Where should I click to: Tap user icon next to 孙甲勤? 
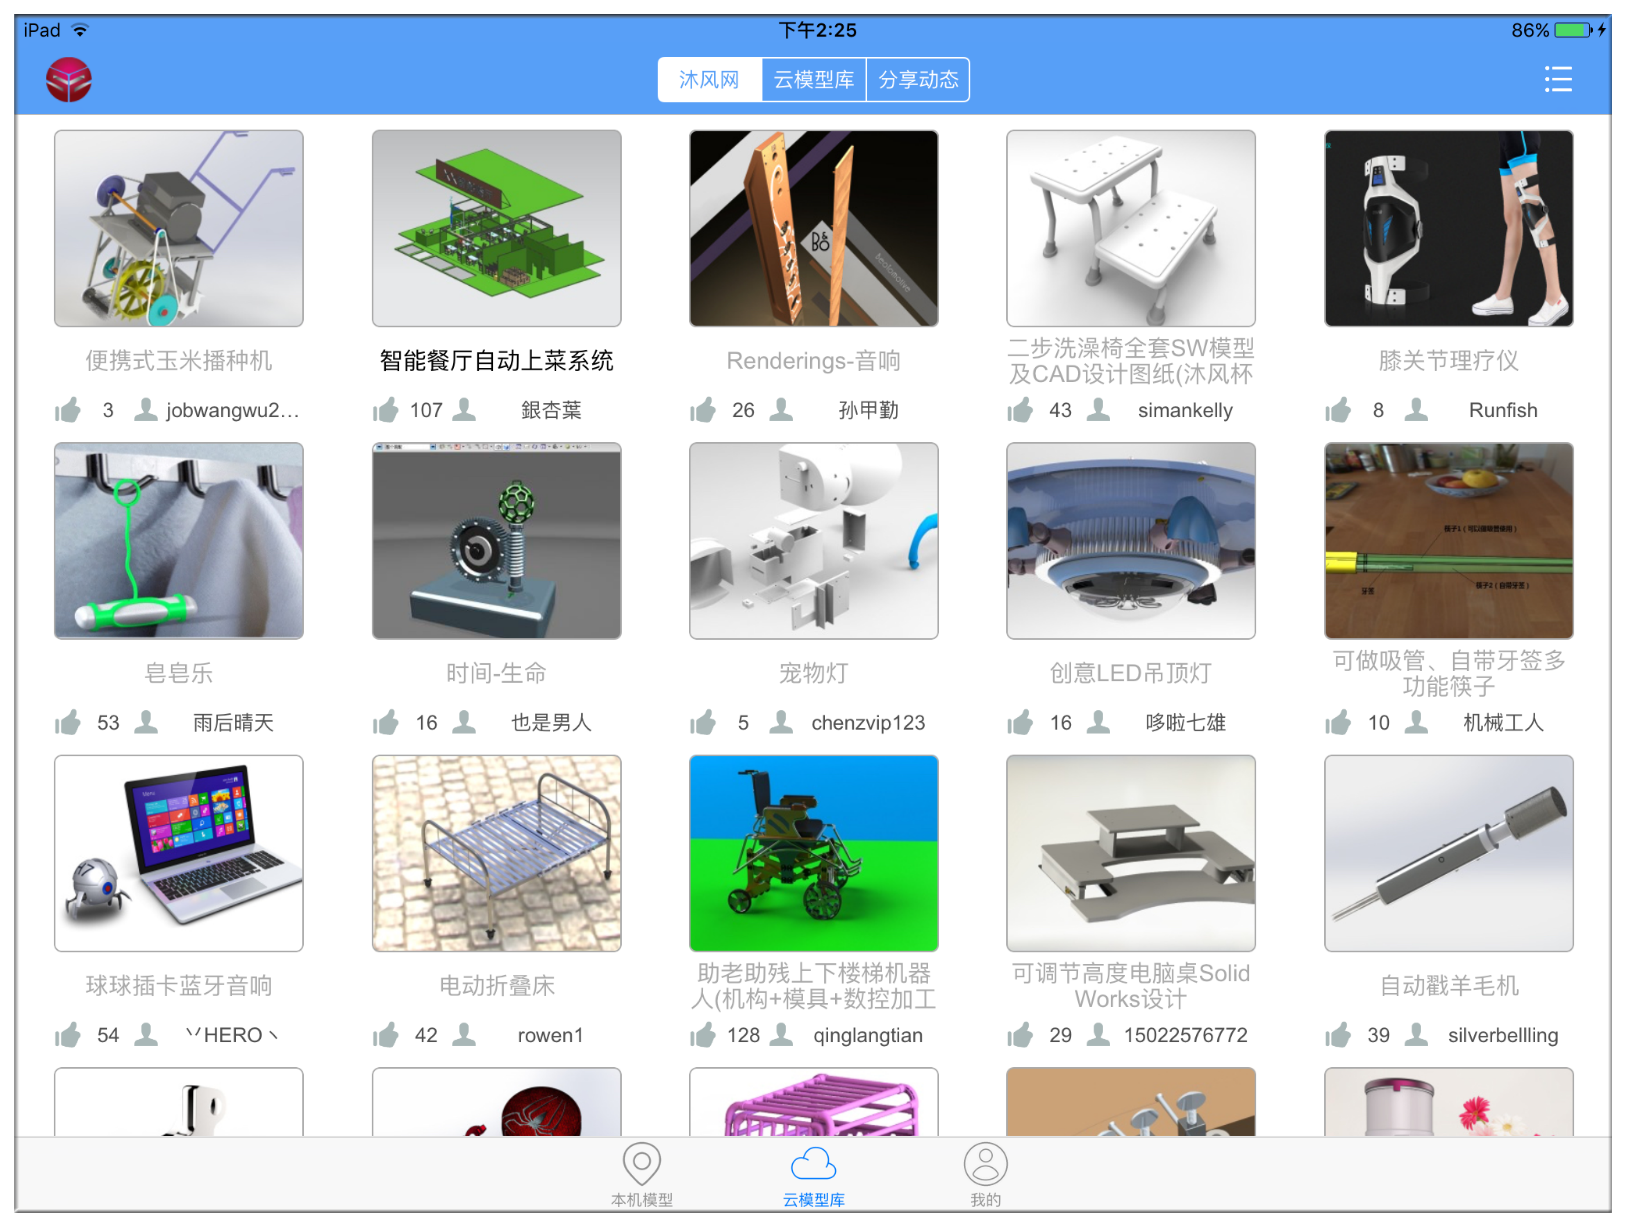tap(782, 409)
